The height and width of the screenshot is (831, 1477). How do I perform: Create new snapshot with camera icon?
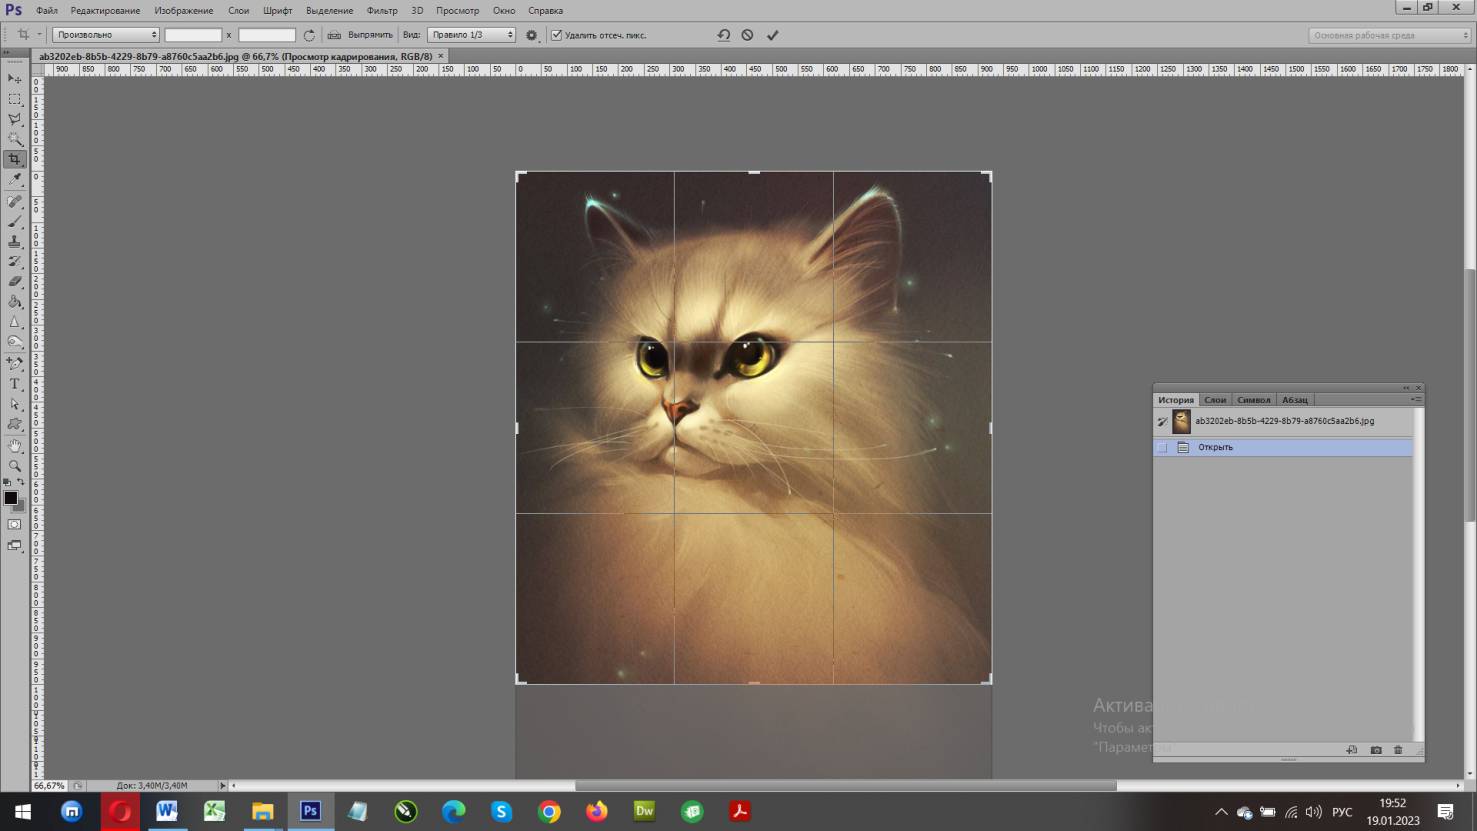click(1376, 750)
